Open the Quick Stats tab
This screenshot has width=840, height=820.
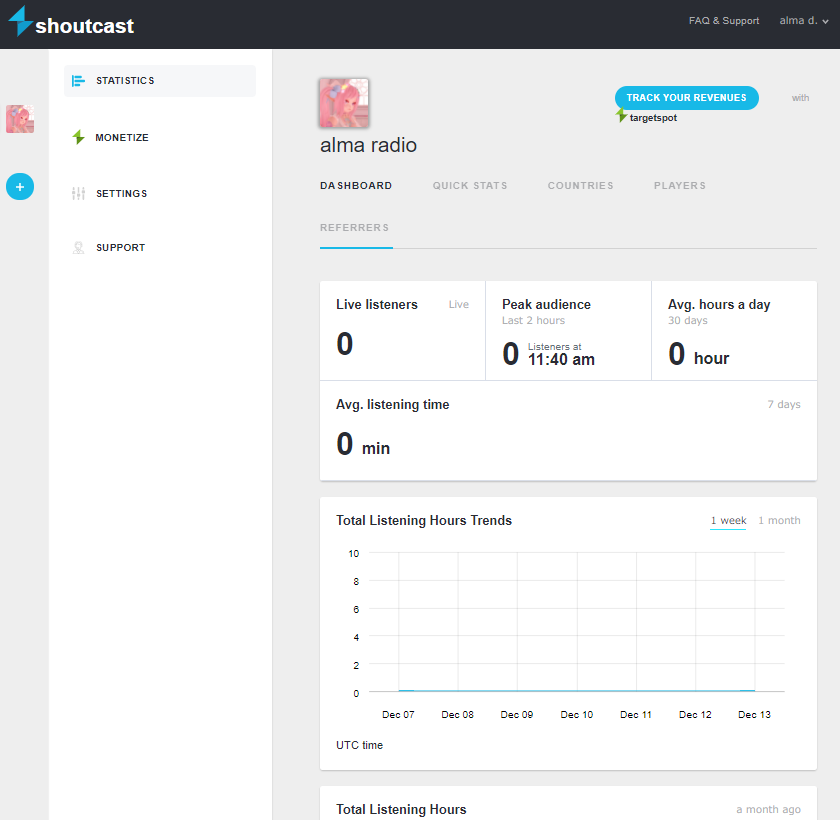coord(470,186)
